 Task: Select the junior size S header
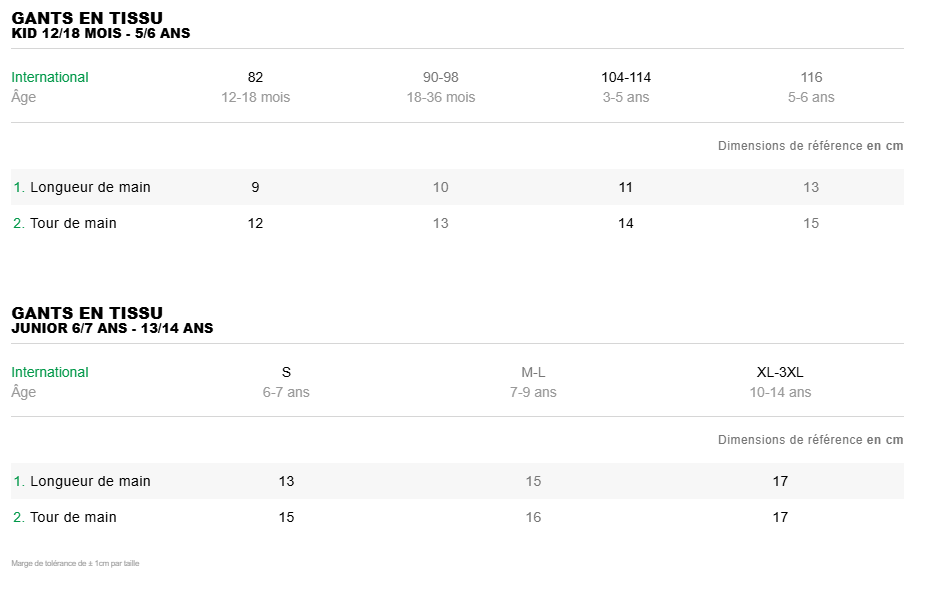pyautogui.click(x=286, y=372)
